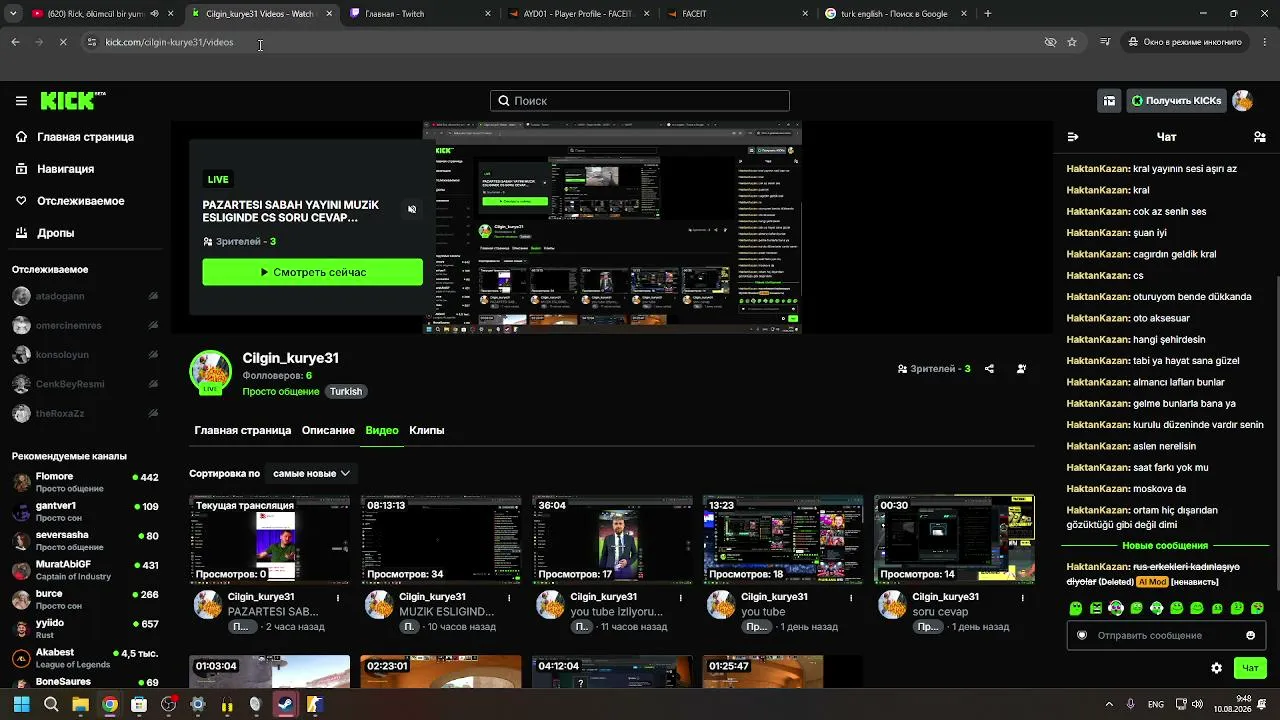Switch to the Главная - Twitch browser tab

tap(420, 14)
